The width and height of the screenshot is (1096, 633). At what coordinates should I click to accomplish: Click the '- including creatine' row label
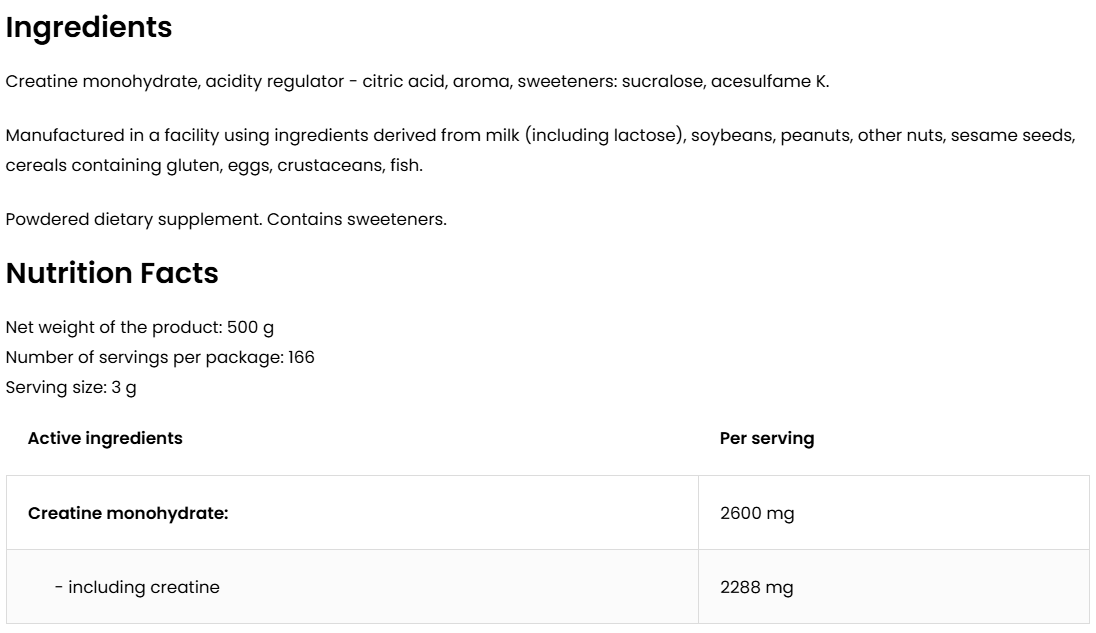pos(137,587)
